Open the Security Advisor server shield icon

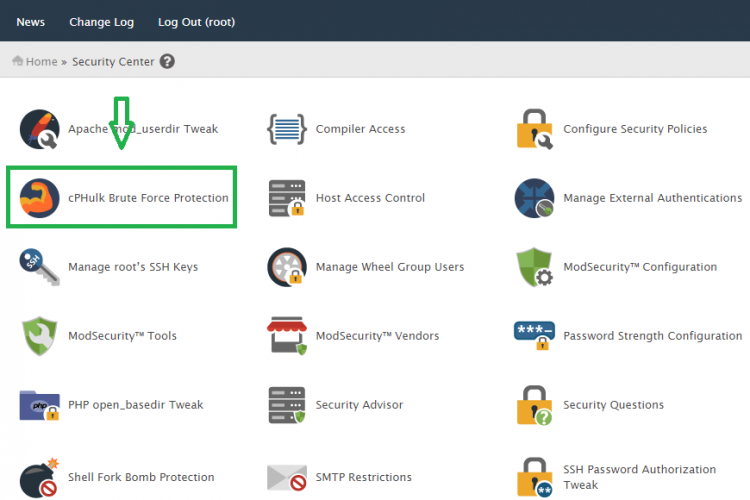[287, 405]
